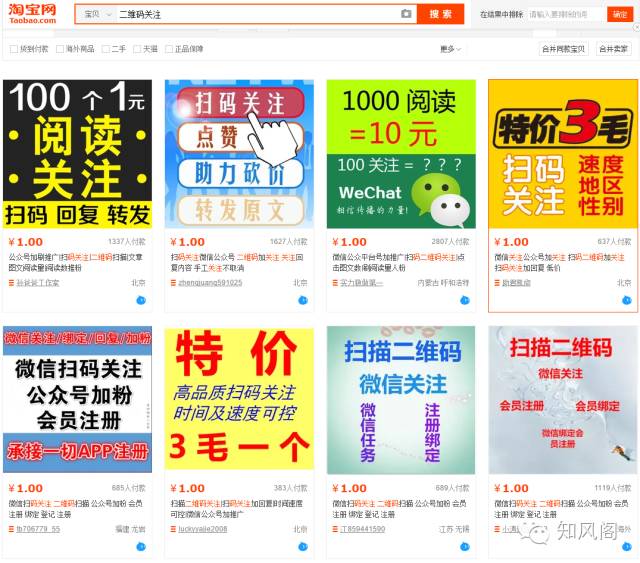Open the 宝贝 search type dropdown
Screen dimensions: 640x563
98,14
